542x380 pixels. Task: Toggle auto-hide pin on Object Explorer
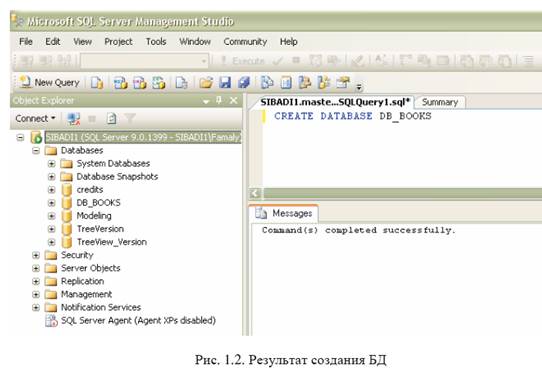[x=219, y=100]
